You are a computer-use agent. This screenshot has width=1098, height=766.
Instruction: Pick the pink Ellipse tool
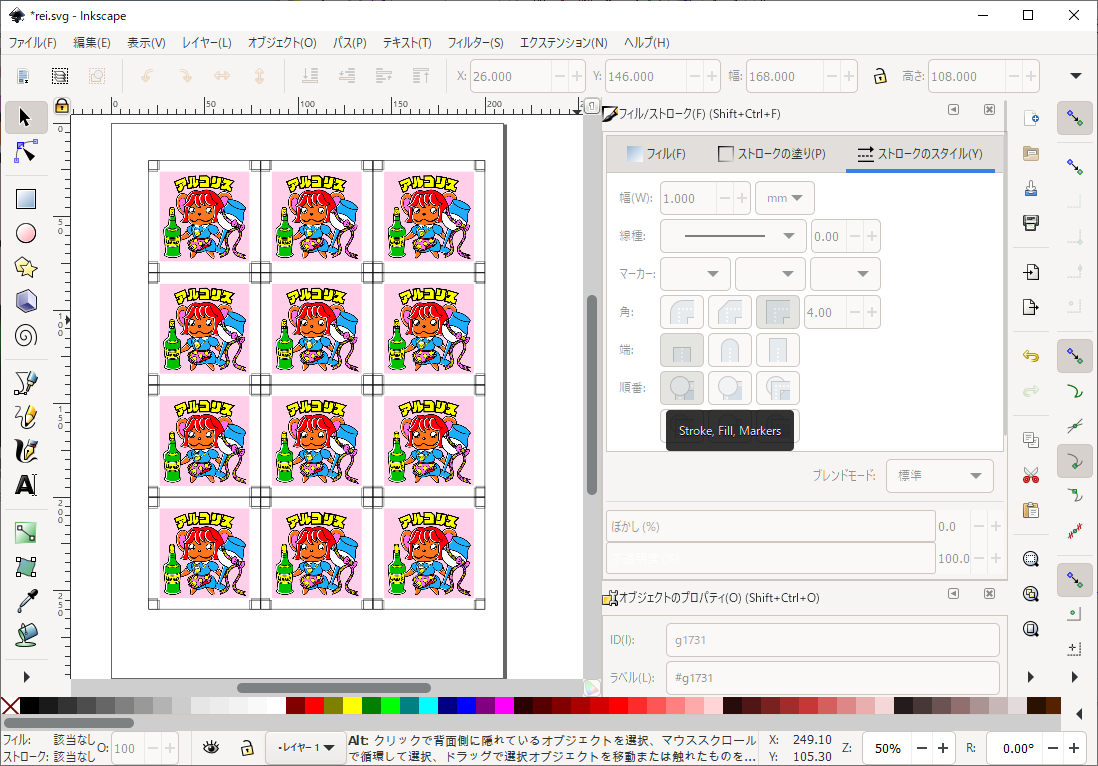[25, 233]
